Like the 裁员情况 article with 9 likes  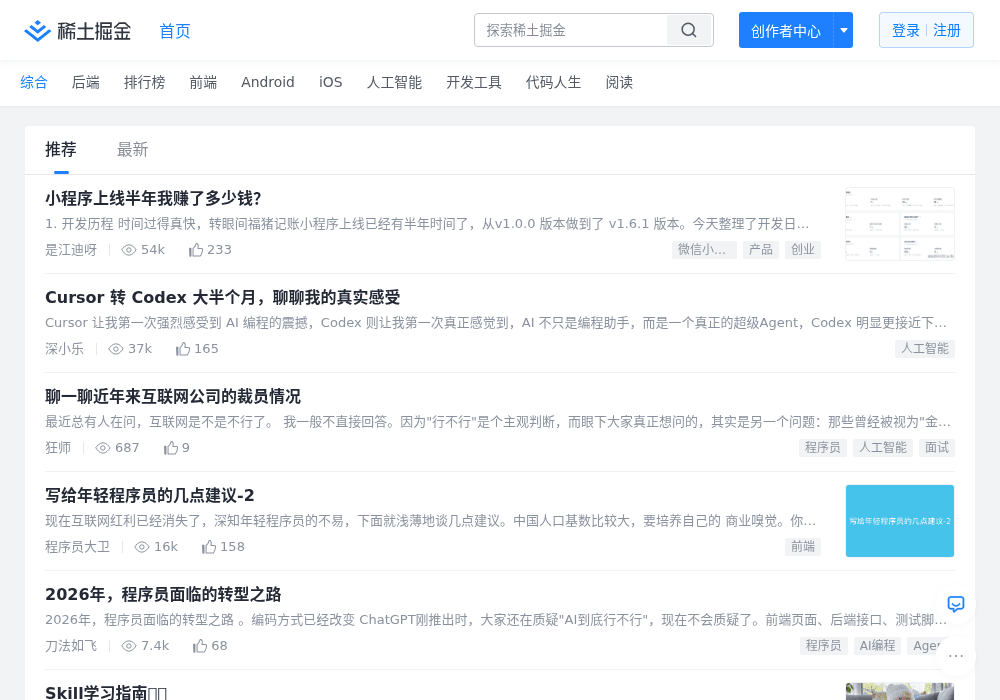(x=170, y=448)
